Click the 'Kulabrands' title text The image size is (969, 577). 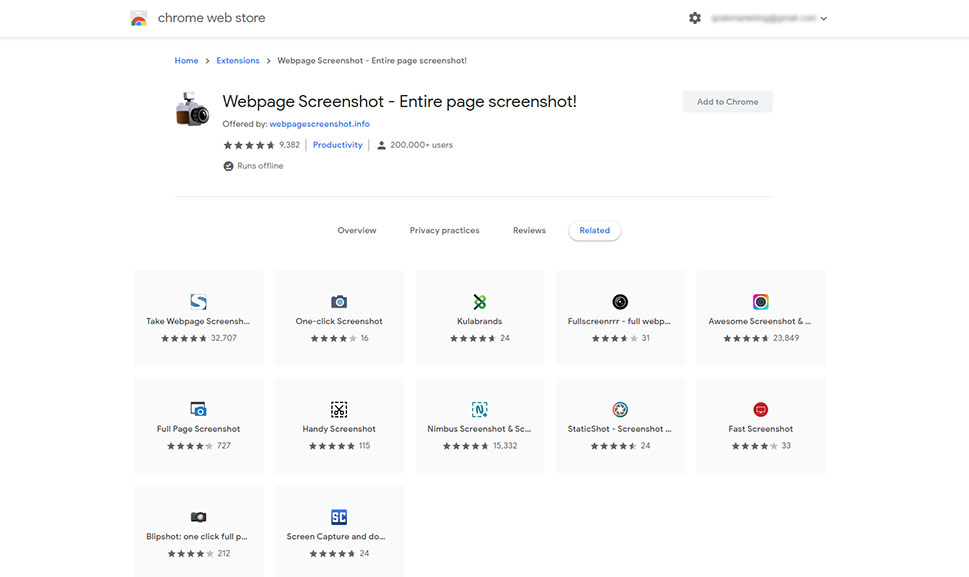[x=480, y=321]
